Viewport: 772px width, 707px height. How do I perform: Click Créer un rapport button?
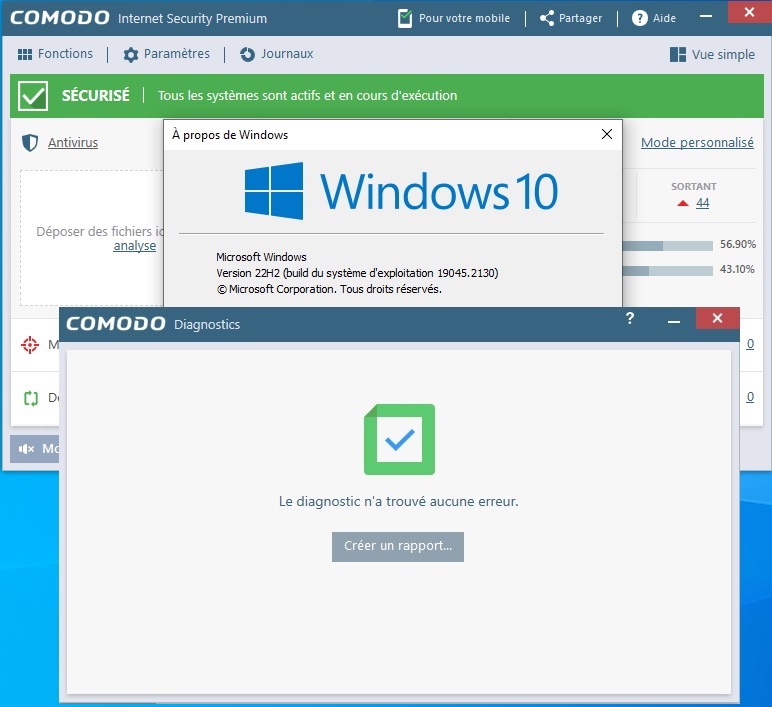(398, 546)
